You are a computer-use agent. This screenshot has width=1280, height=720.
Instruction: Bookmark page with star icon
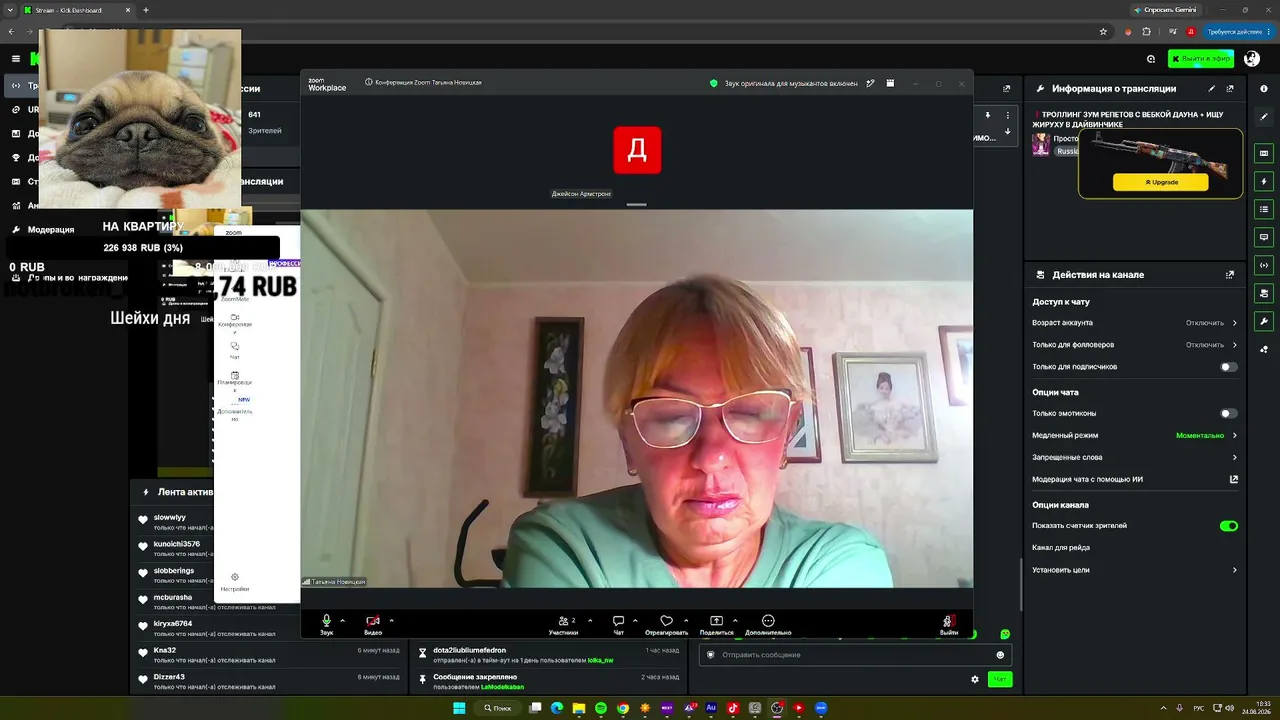(x=1103, y=32)
